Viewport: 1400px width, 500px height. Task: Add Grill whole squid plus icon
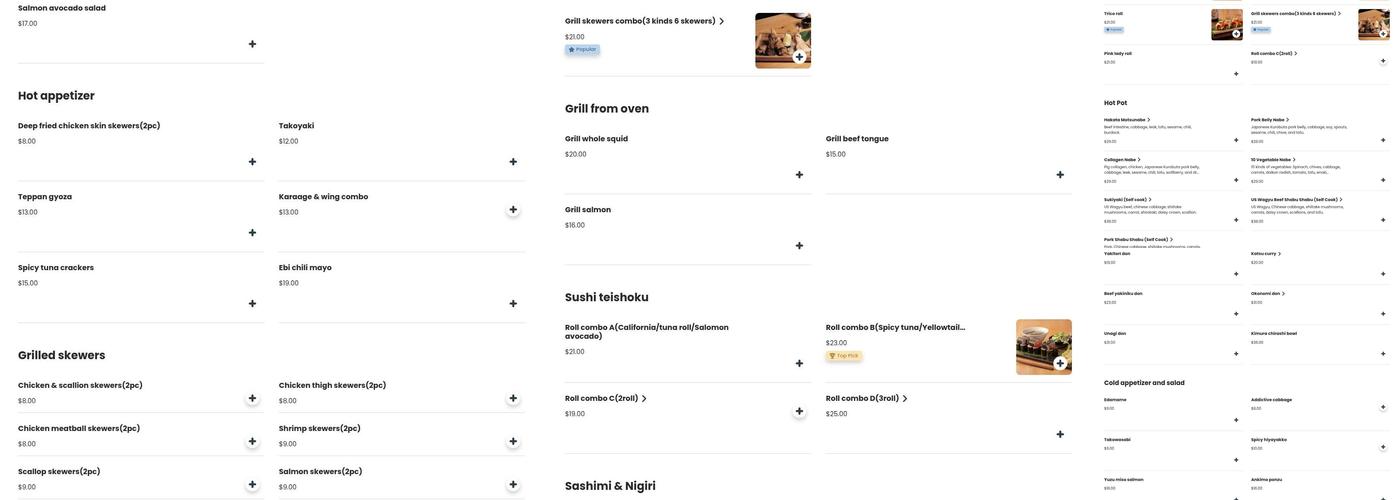coord(799,175)
